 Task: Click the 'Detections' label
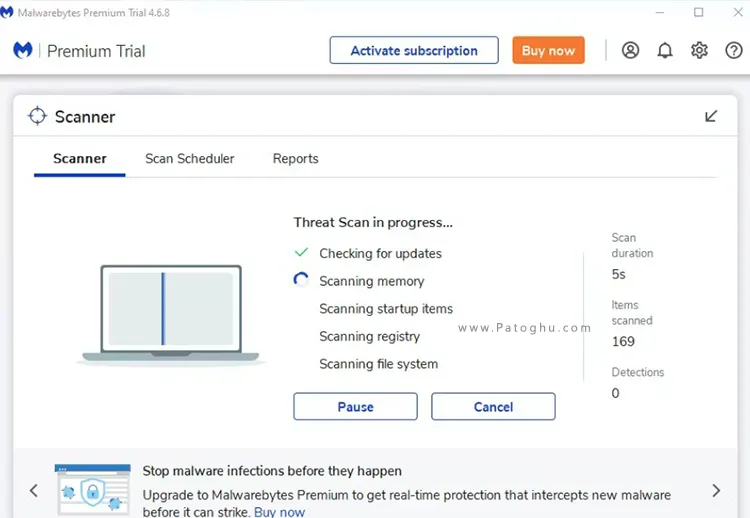638,372
